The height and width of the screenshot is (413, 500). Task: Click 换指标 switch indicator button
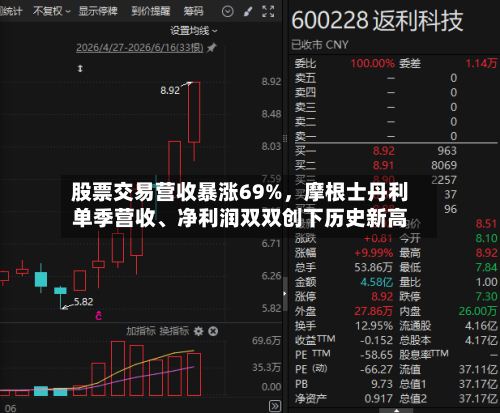174,331
